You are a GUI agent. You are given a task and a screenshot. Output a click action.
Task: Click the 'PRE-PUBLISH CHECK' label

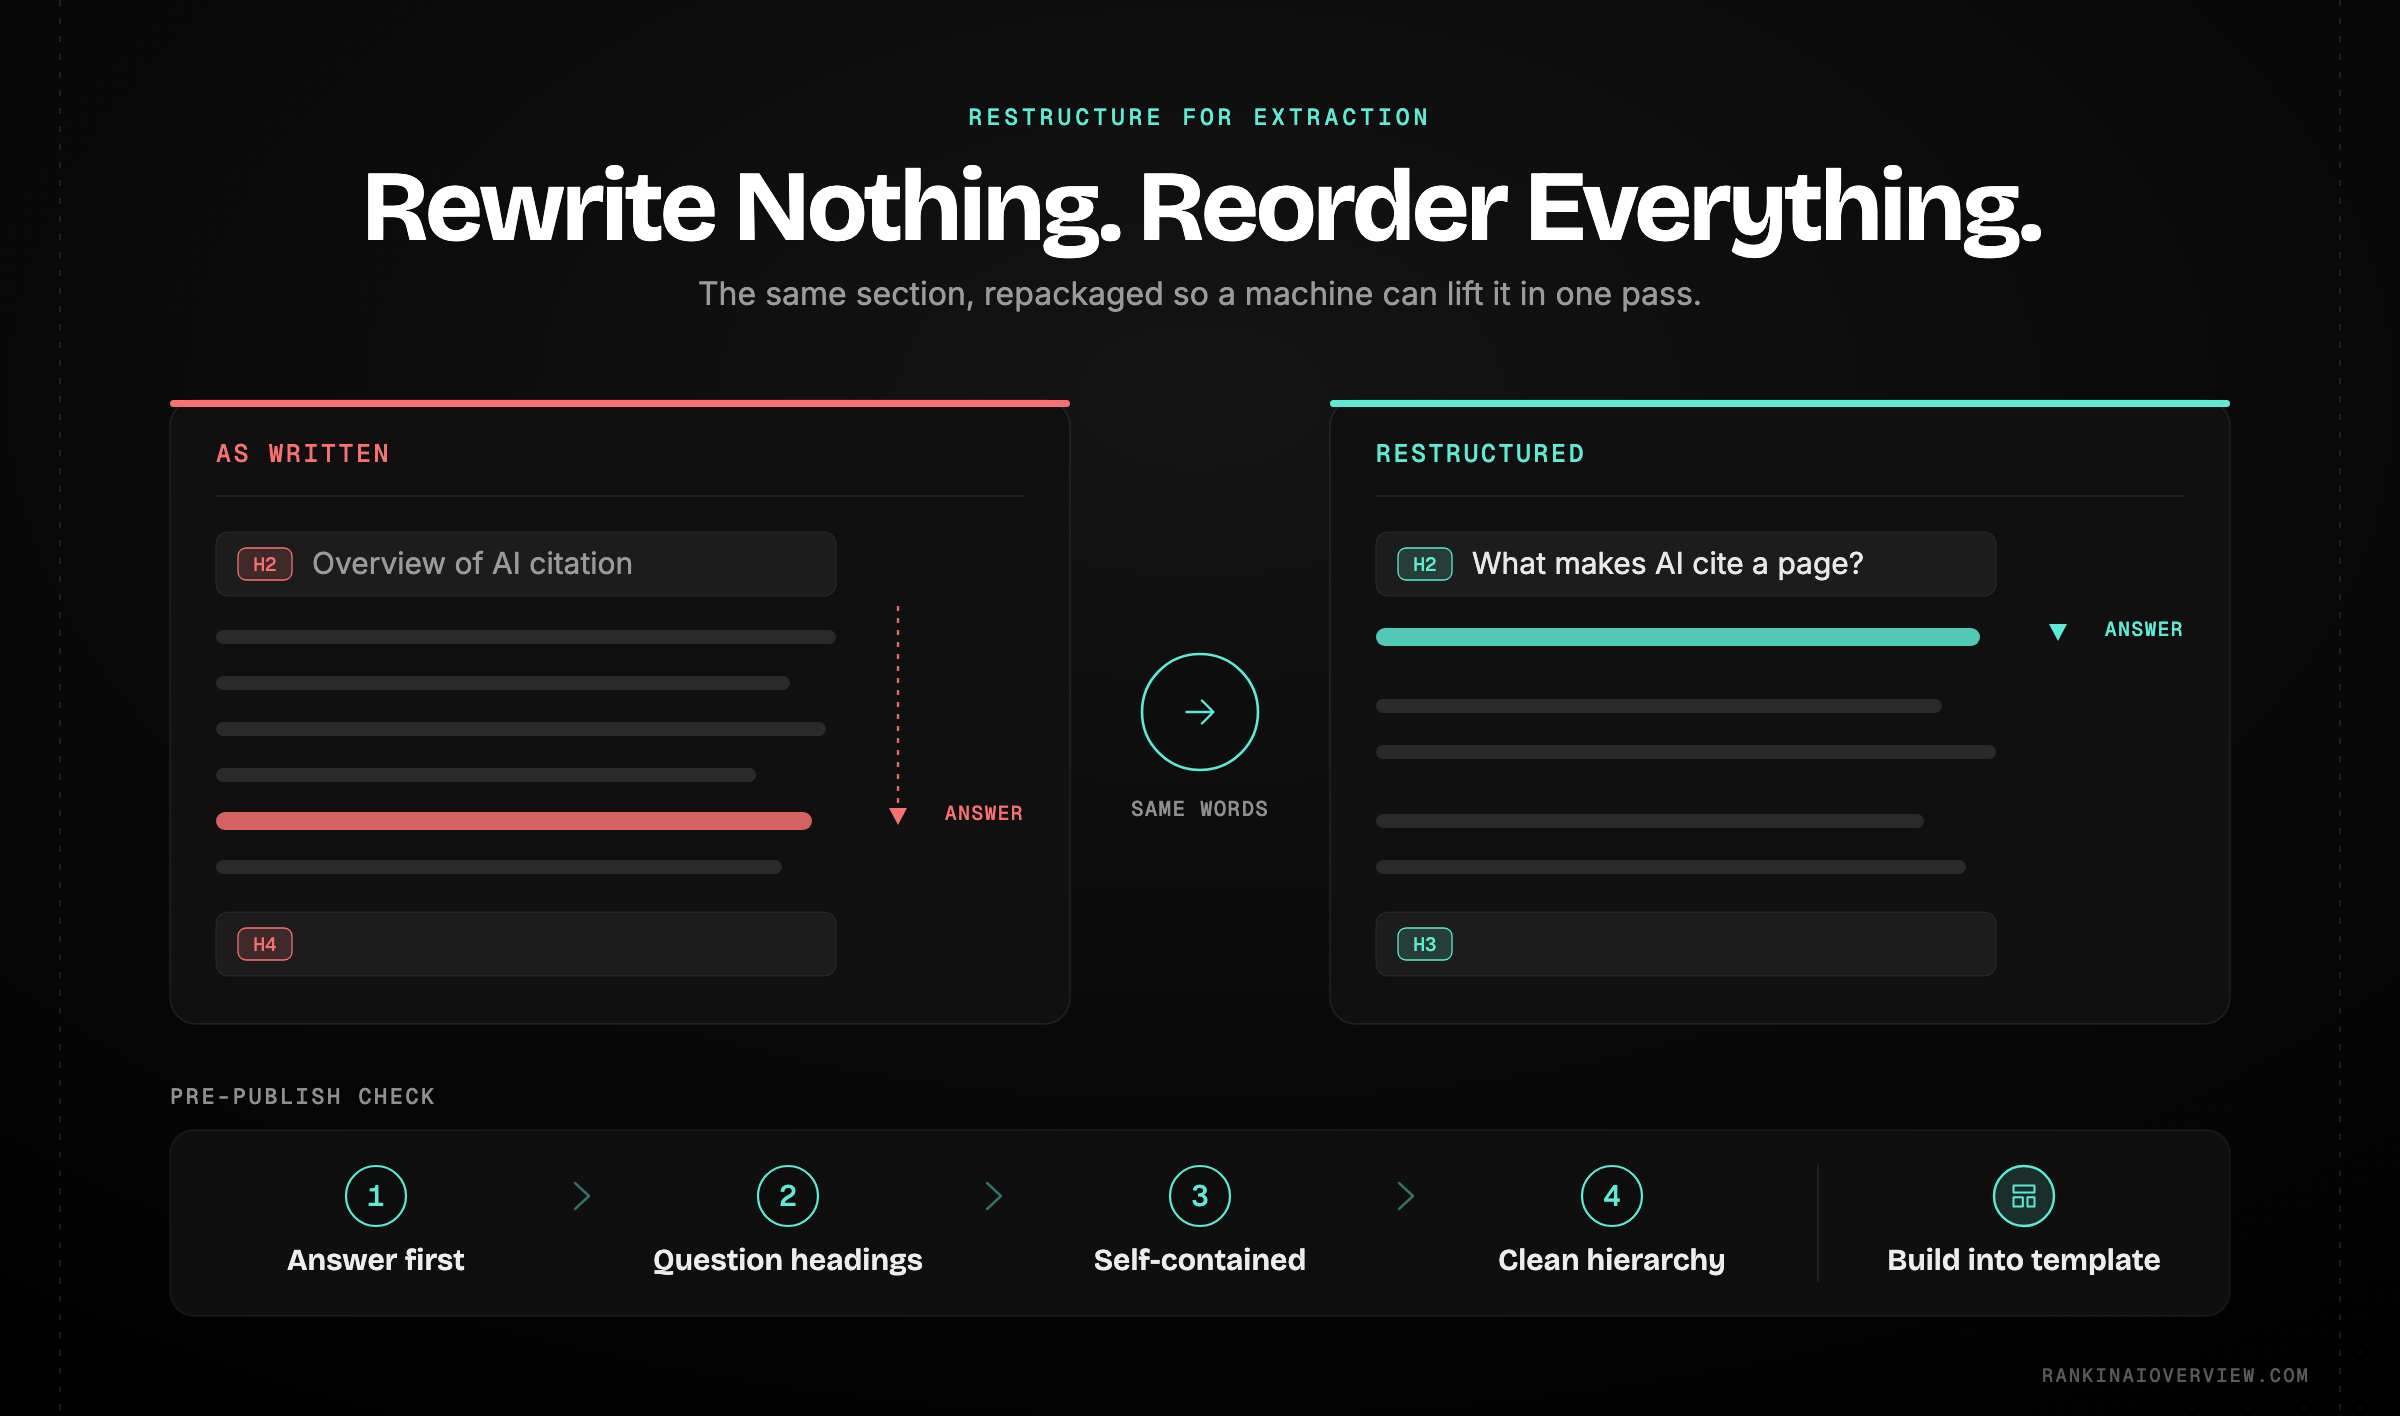point(302,1097)
